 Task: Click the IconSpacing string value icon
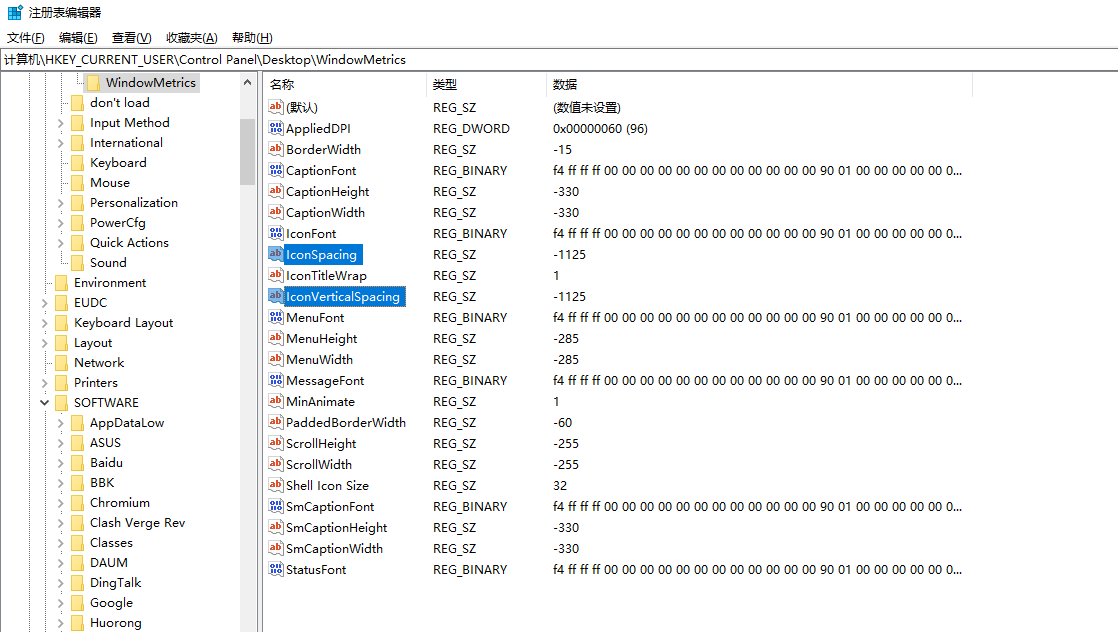click(x=276, y=254)
